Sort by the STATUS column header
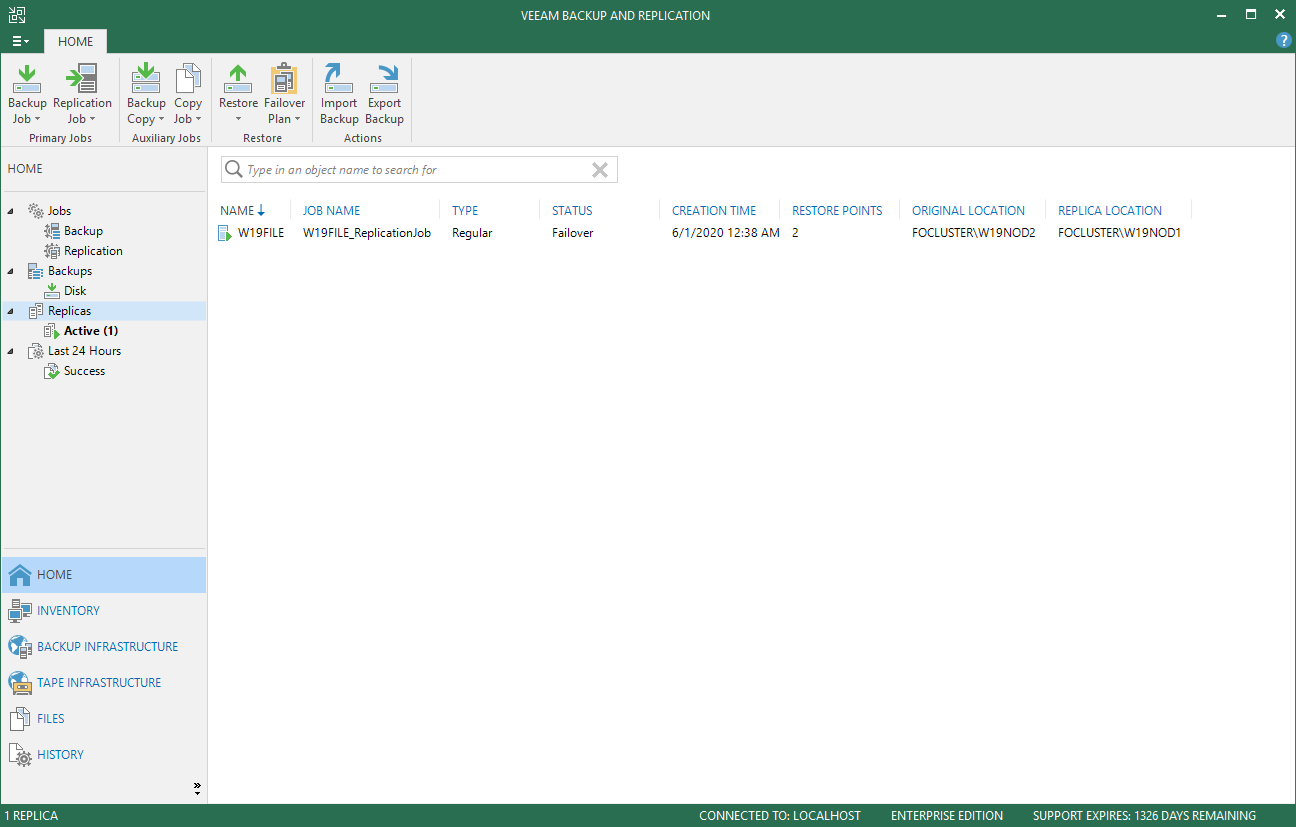The image size is (1296, 827). tap(572, 211)
